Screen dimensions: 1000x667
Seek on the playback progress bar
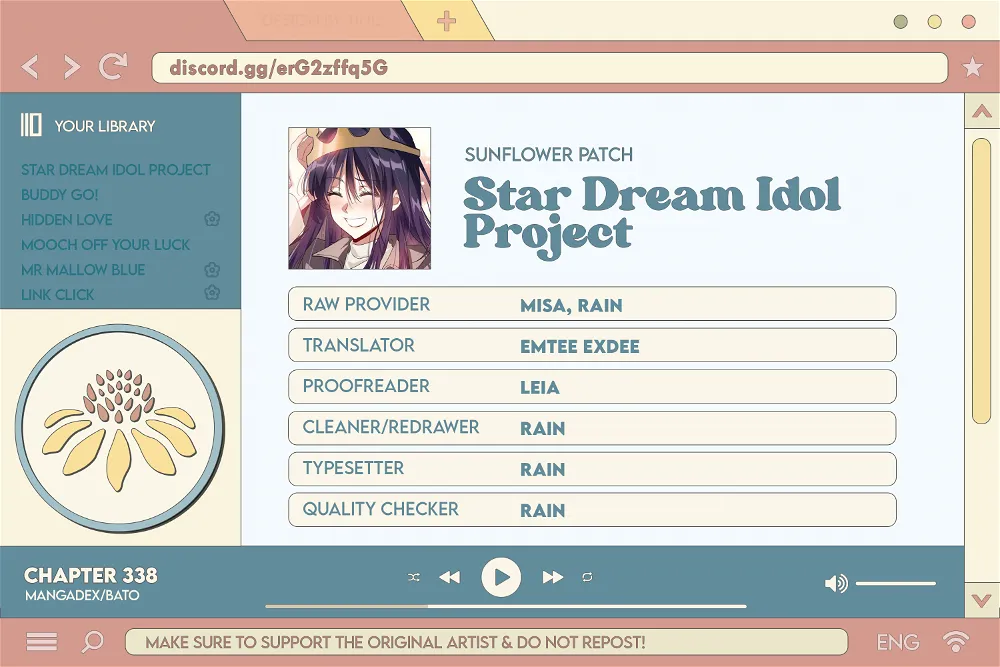tap(506, 606)
